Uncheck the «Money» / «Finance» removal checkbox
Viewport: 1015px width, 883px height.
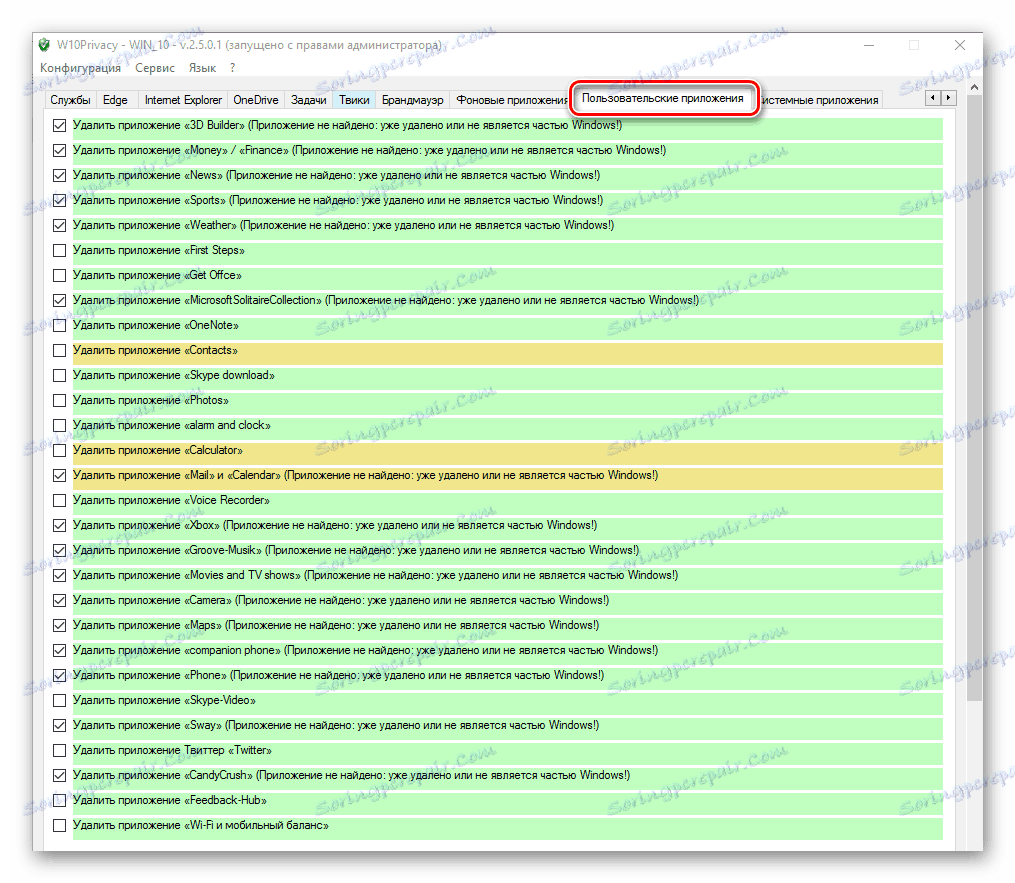(x=60, y=151)
